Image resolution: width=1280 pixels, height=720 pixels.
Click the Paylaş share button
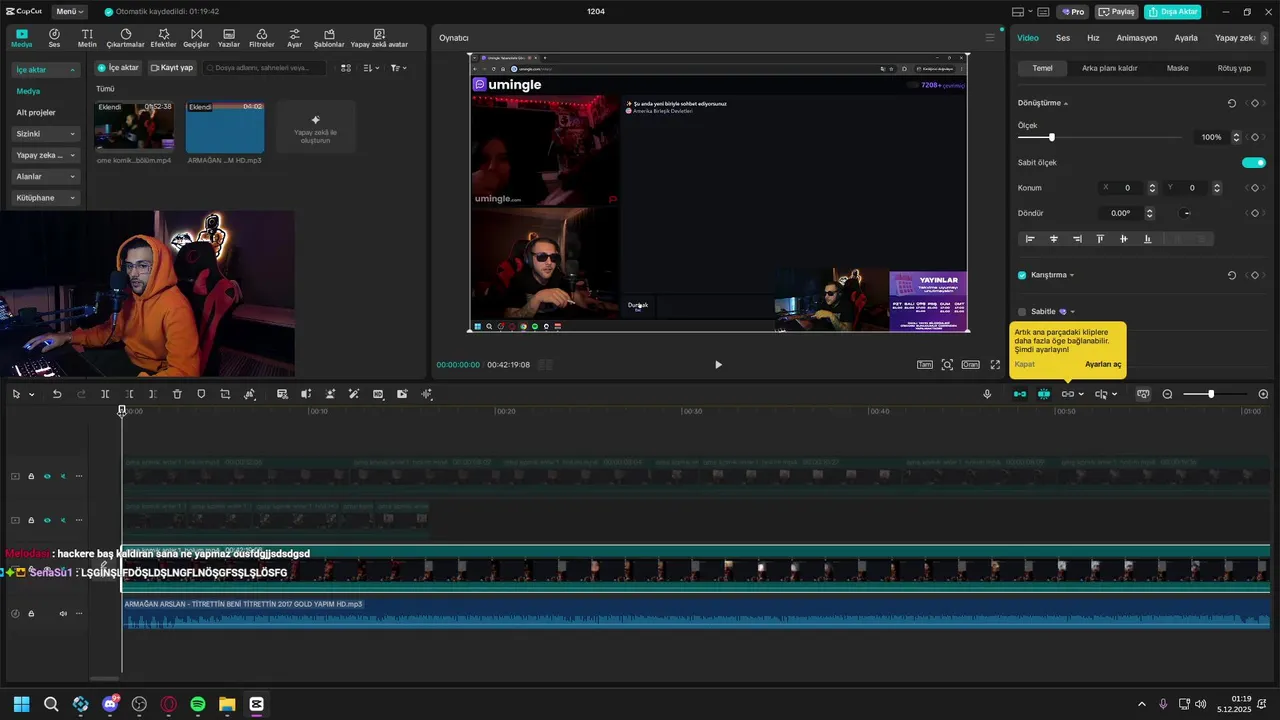[x=1117, y=12]
